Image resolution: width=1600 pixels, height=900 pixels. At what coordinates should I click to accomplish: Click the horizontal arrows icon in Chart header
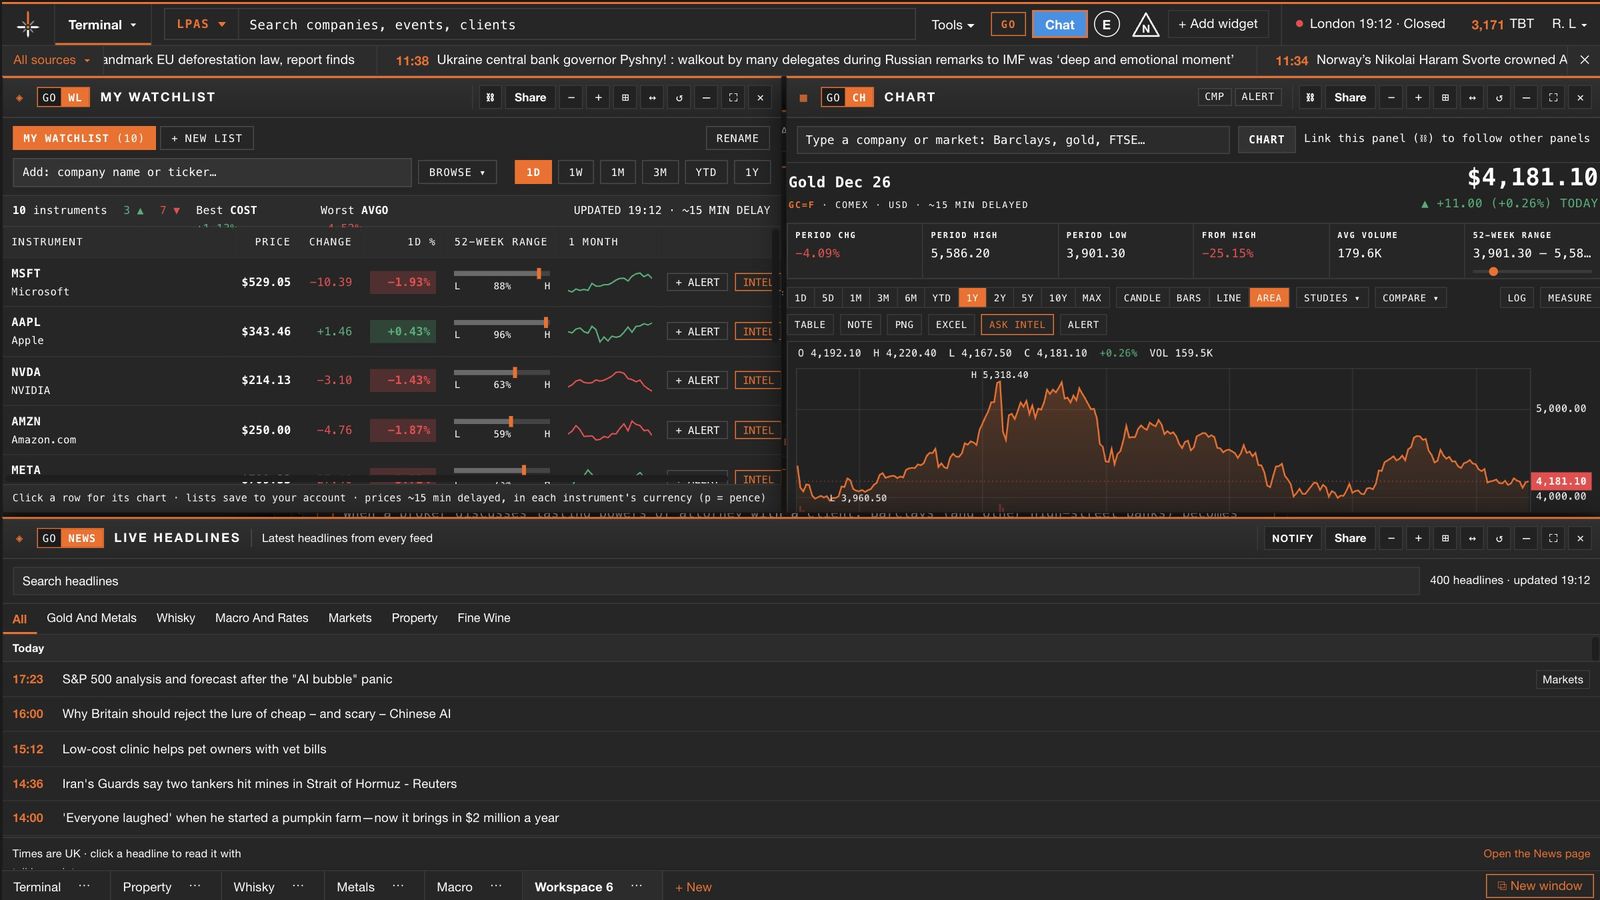(x=1472, y=97)
